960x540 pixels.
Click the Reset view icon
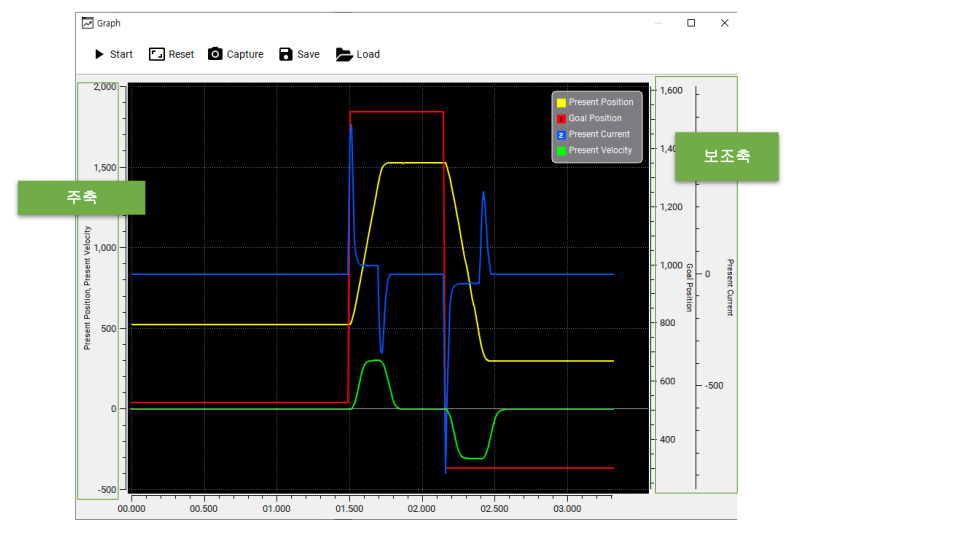tap(156, 54)
